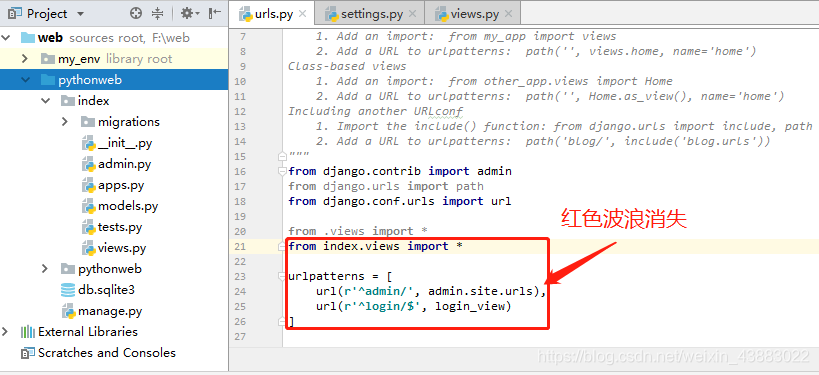Screen dimensions: 819x375
Task: Collapse the top-level pythonweb folder
Action: (25, 80)
